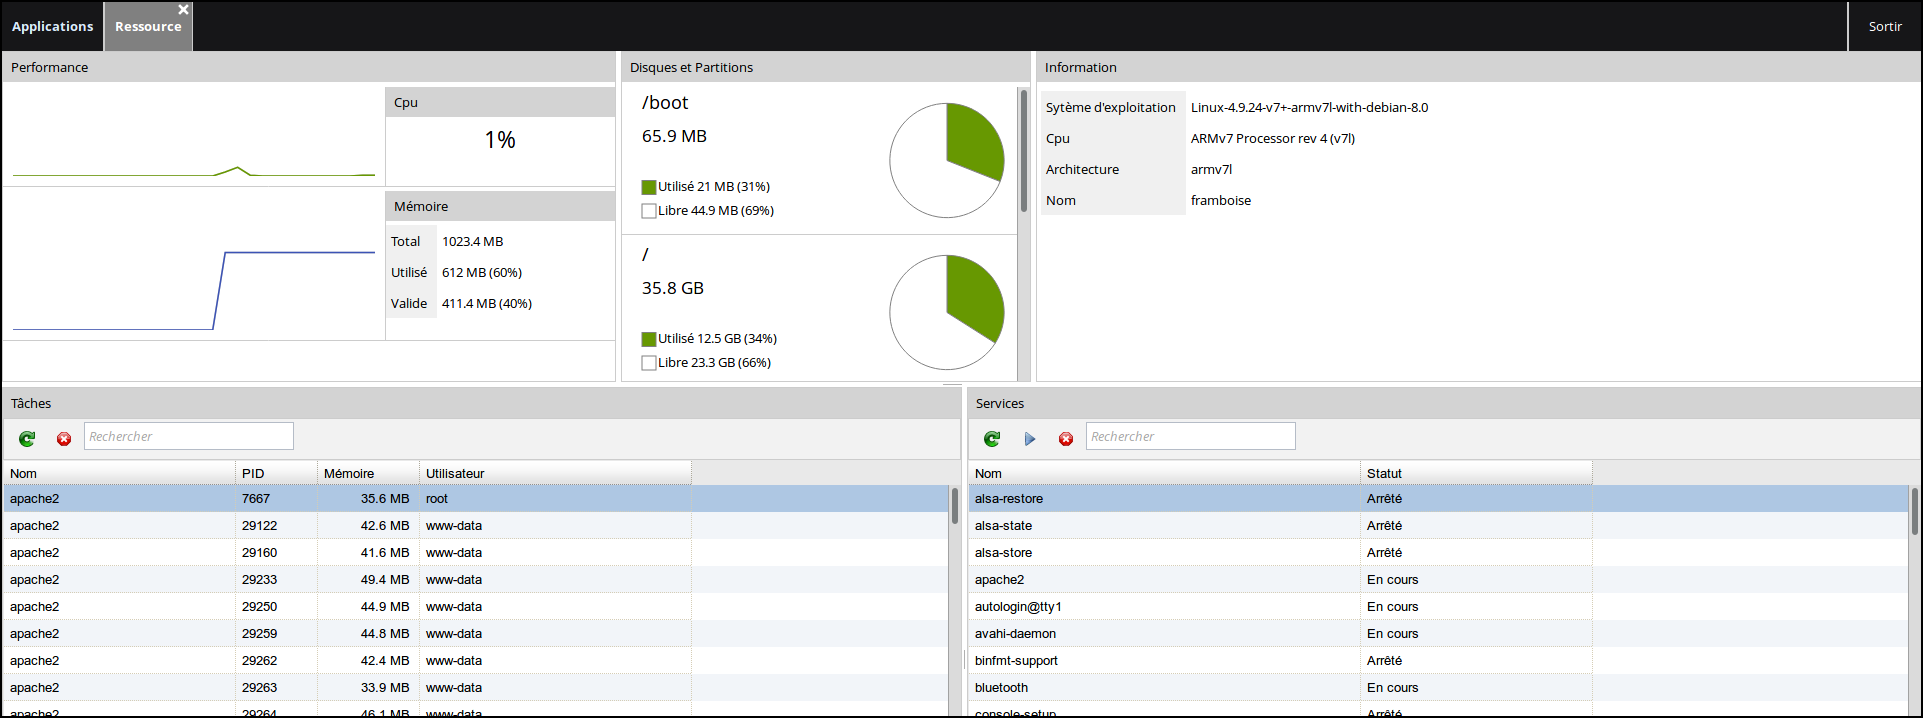The height and width of the screenshot is (718, 1923).
Task: Select the Ressource tab
Action: coord(146,27)
